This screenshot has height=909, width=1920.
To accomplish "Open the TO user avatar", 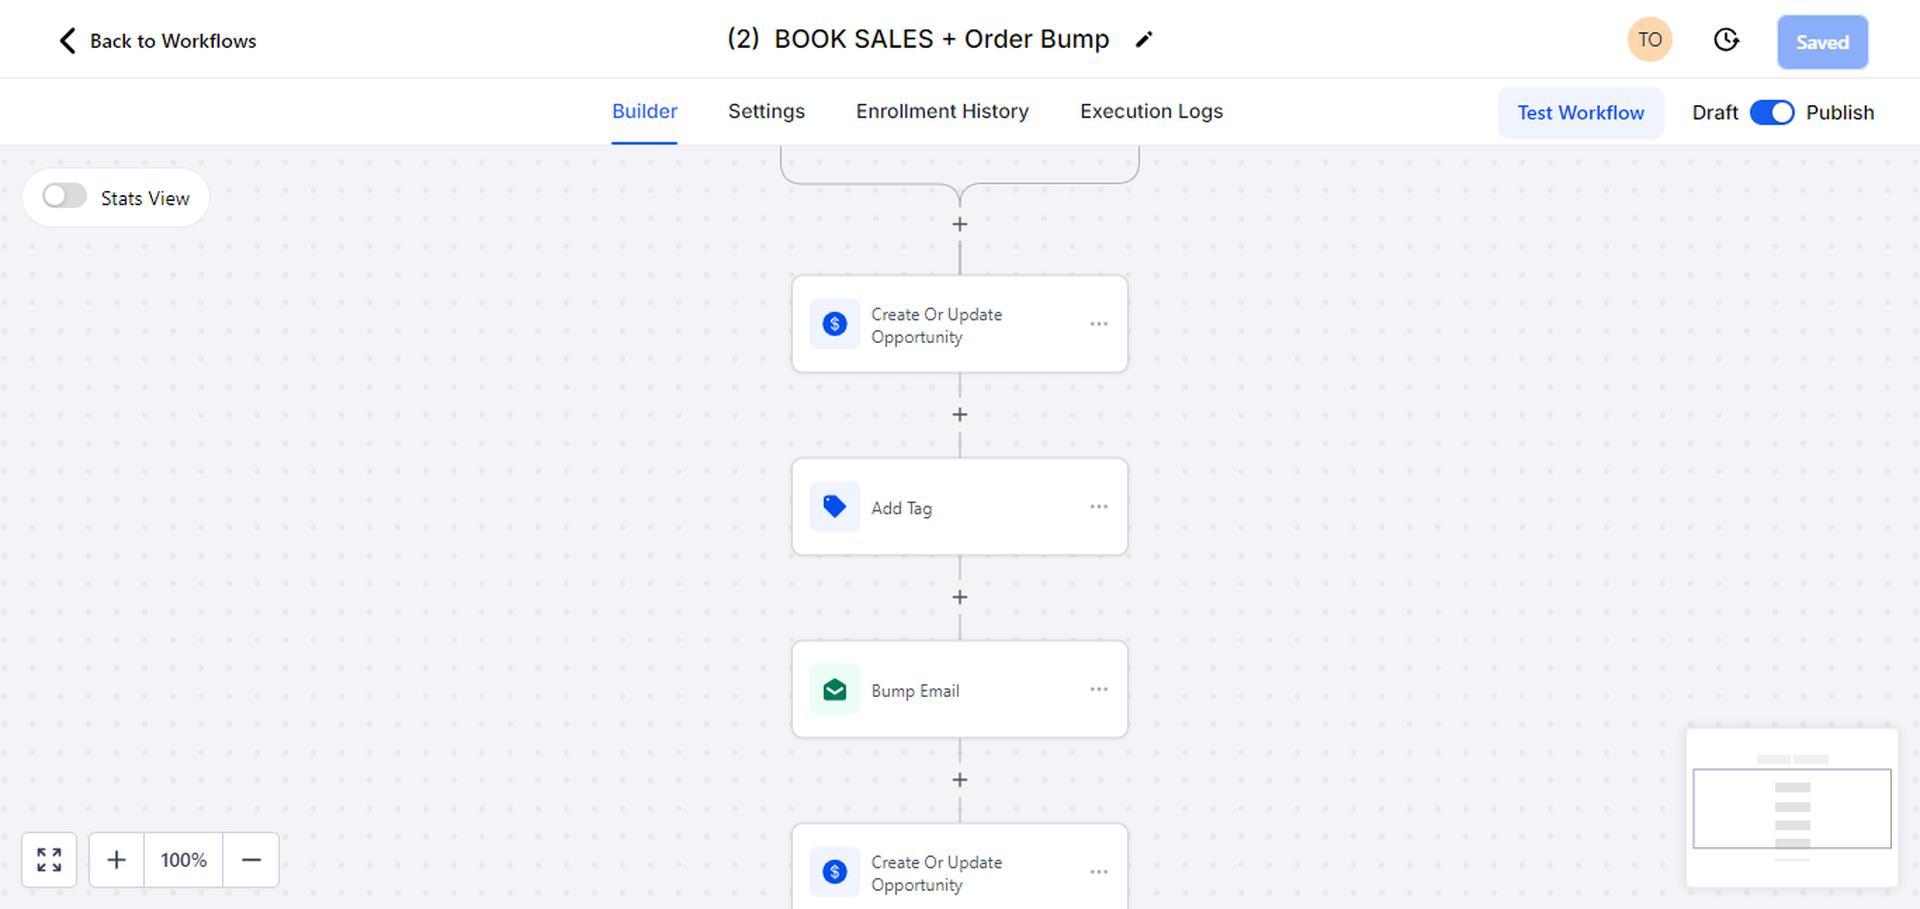I will 1650,40.
